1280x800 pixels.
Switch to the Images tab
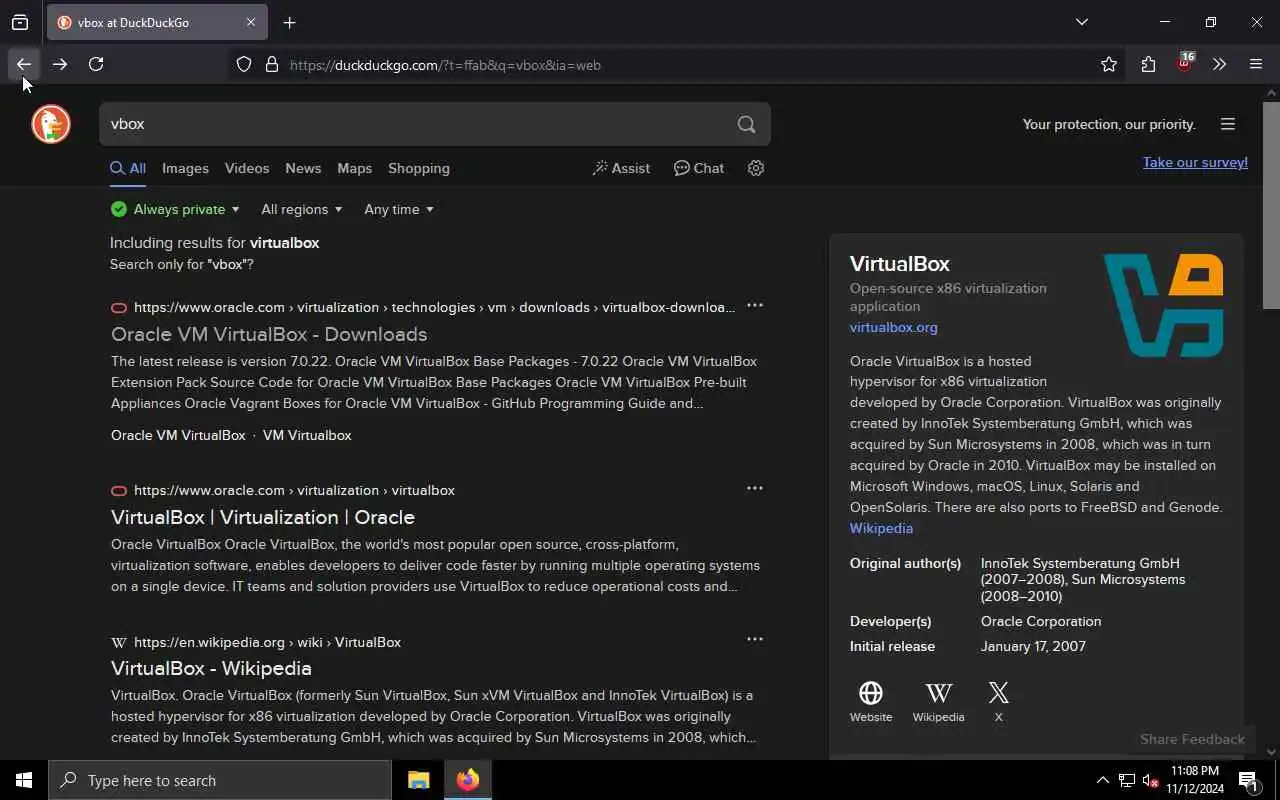[x=185, y=168]
